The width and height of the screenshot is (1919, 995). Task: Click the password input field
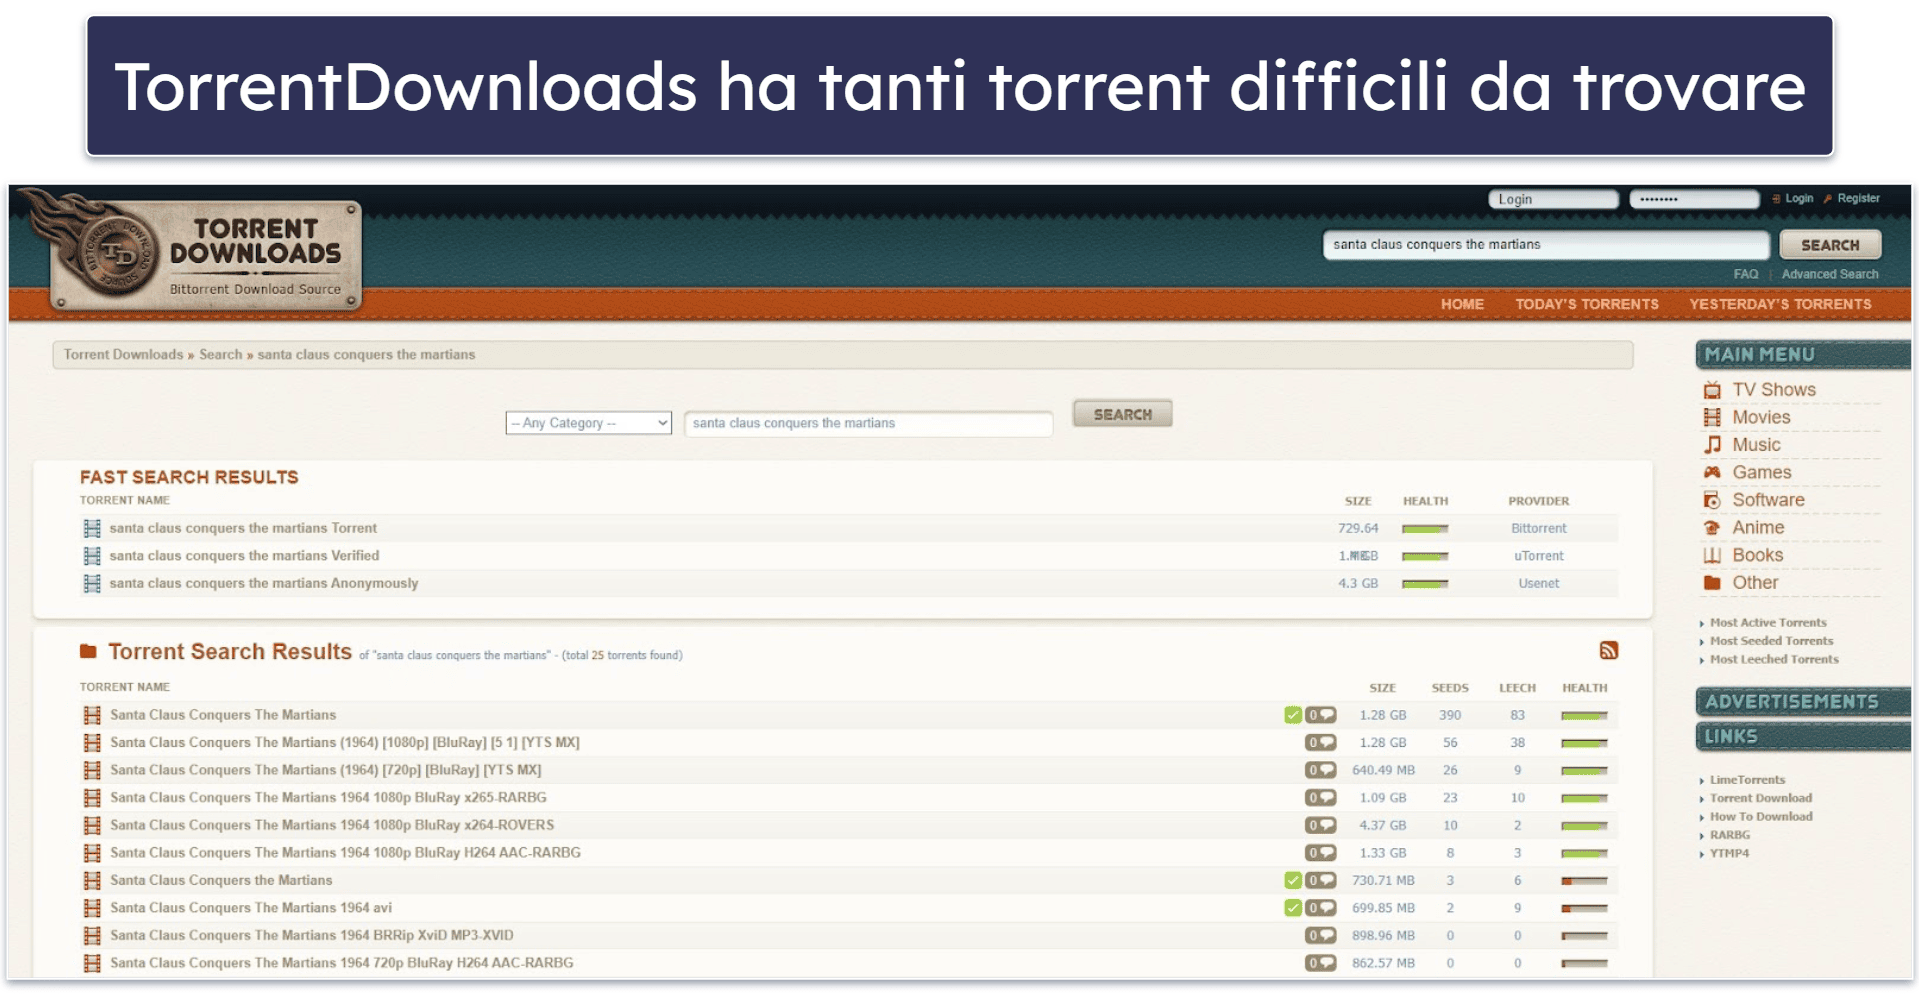[1694, 199]
